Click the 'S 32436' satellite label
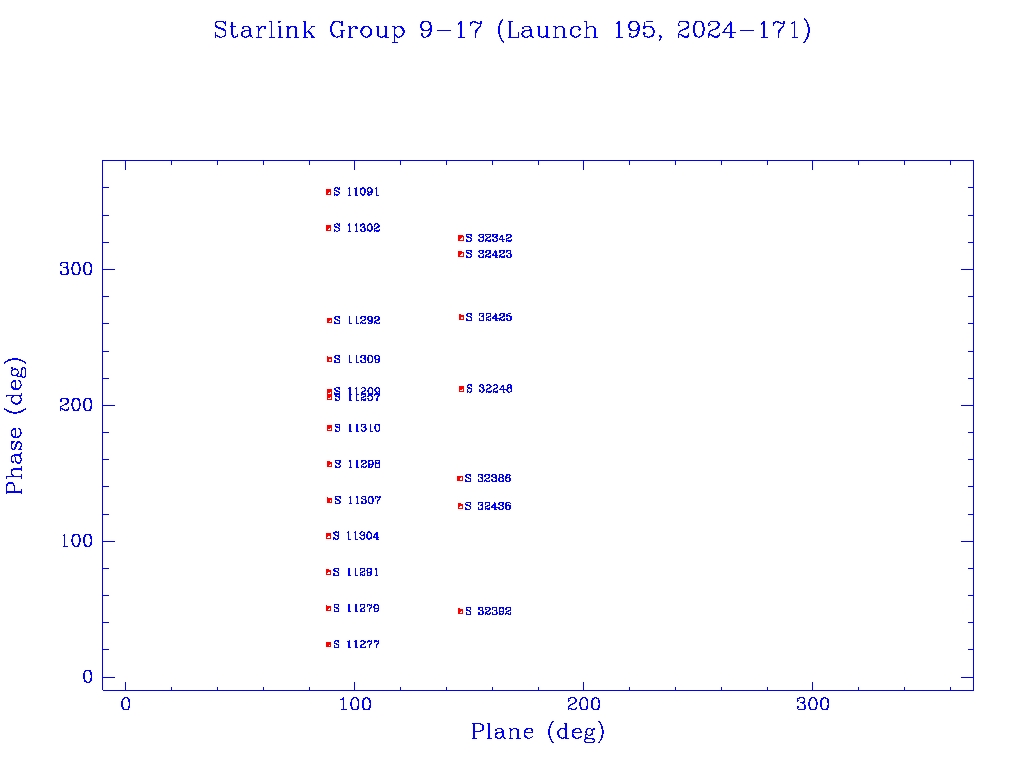The height and width of the screenshot is (768, 1024). pos(488,506)
